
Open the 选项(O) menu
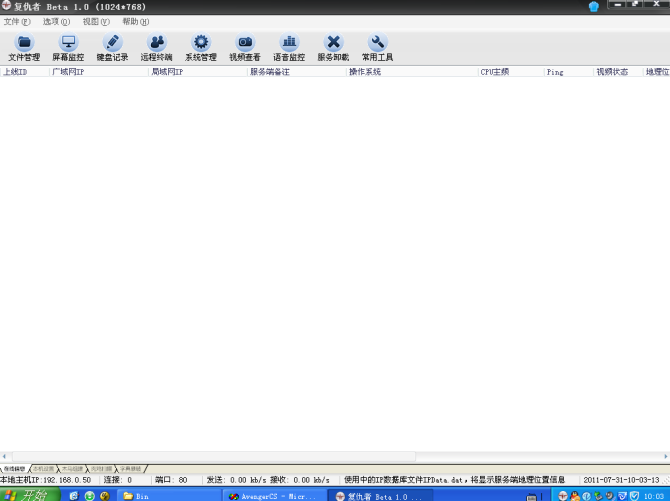click(56, 21)
